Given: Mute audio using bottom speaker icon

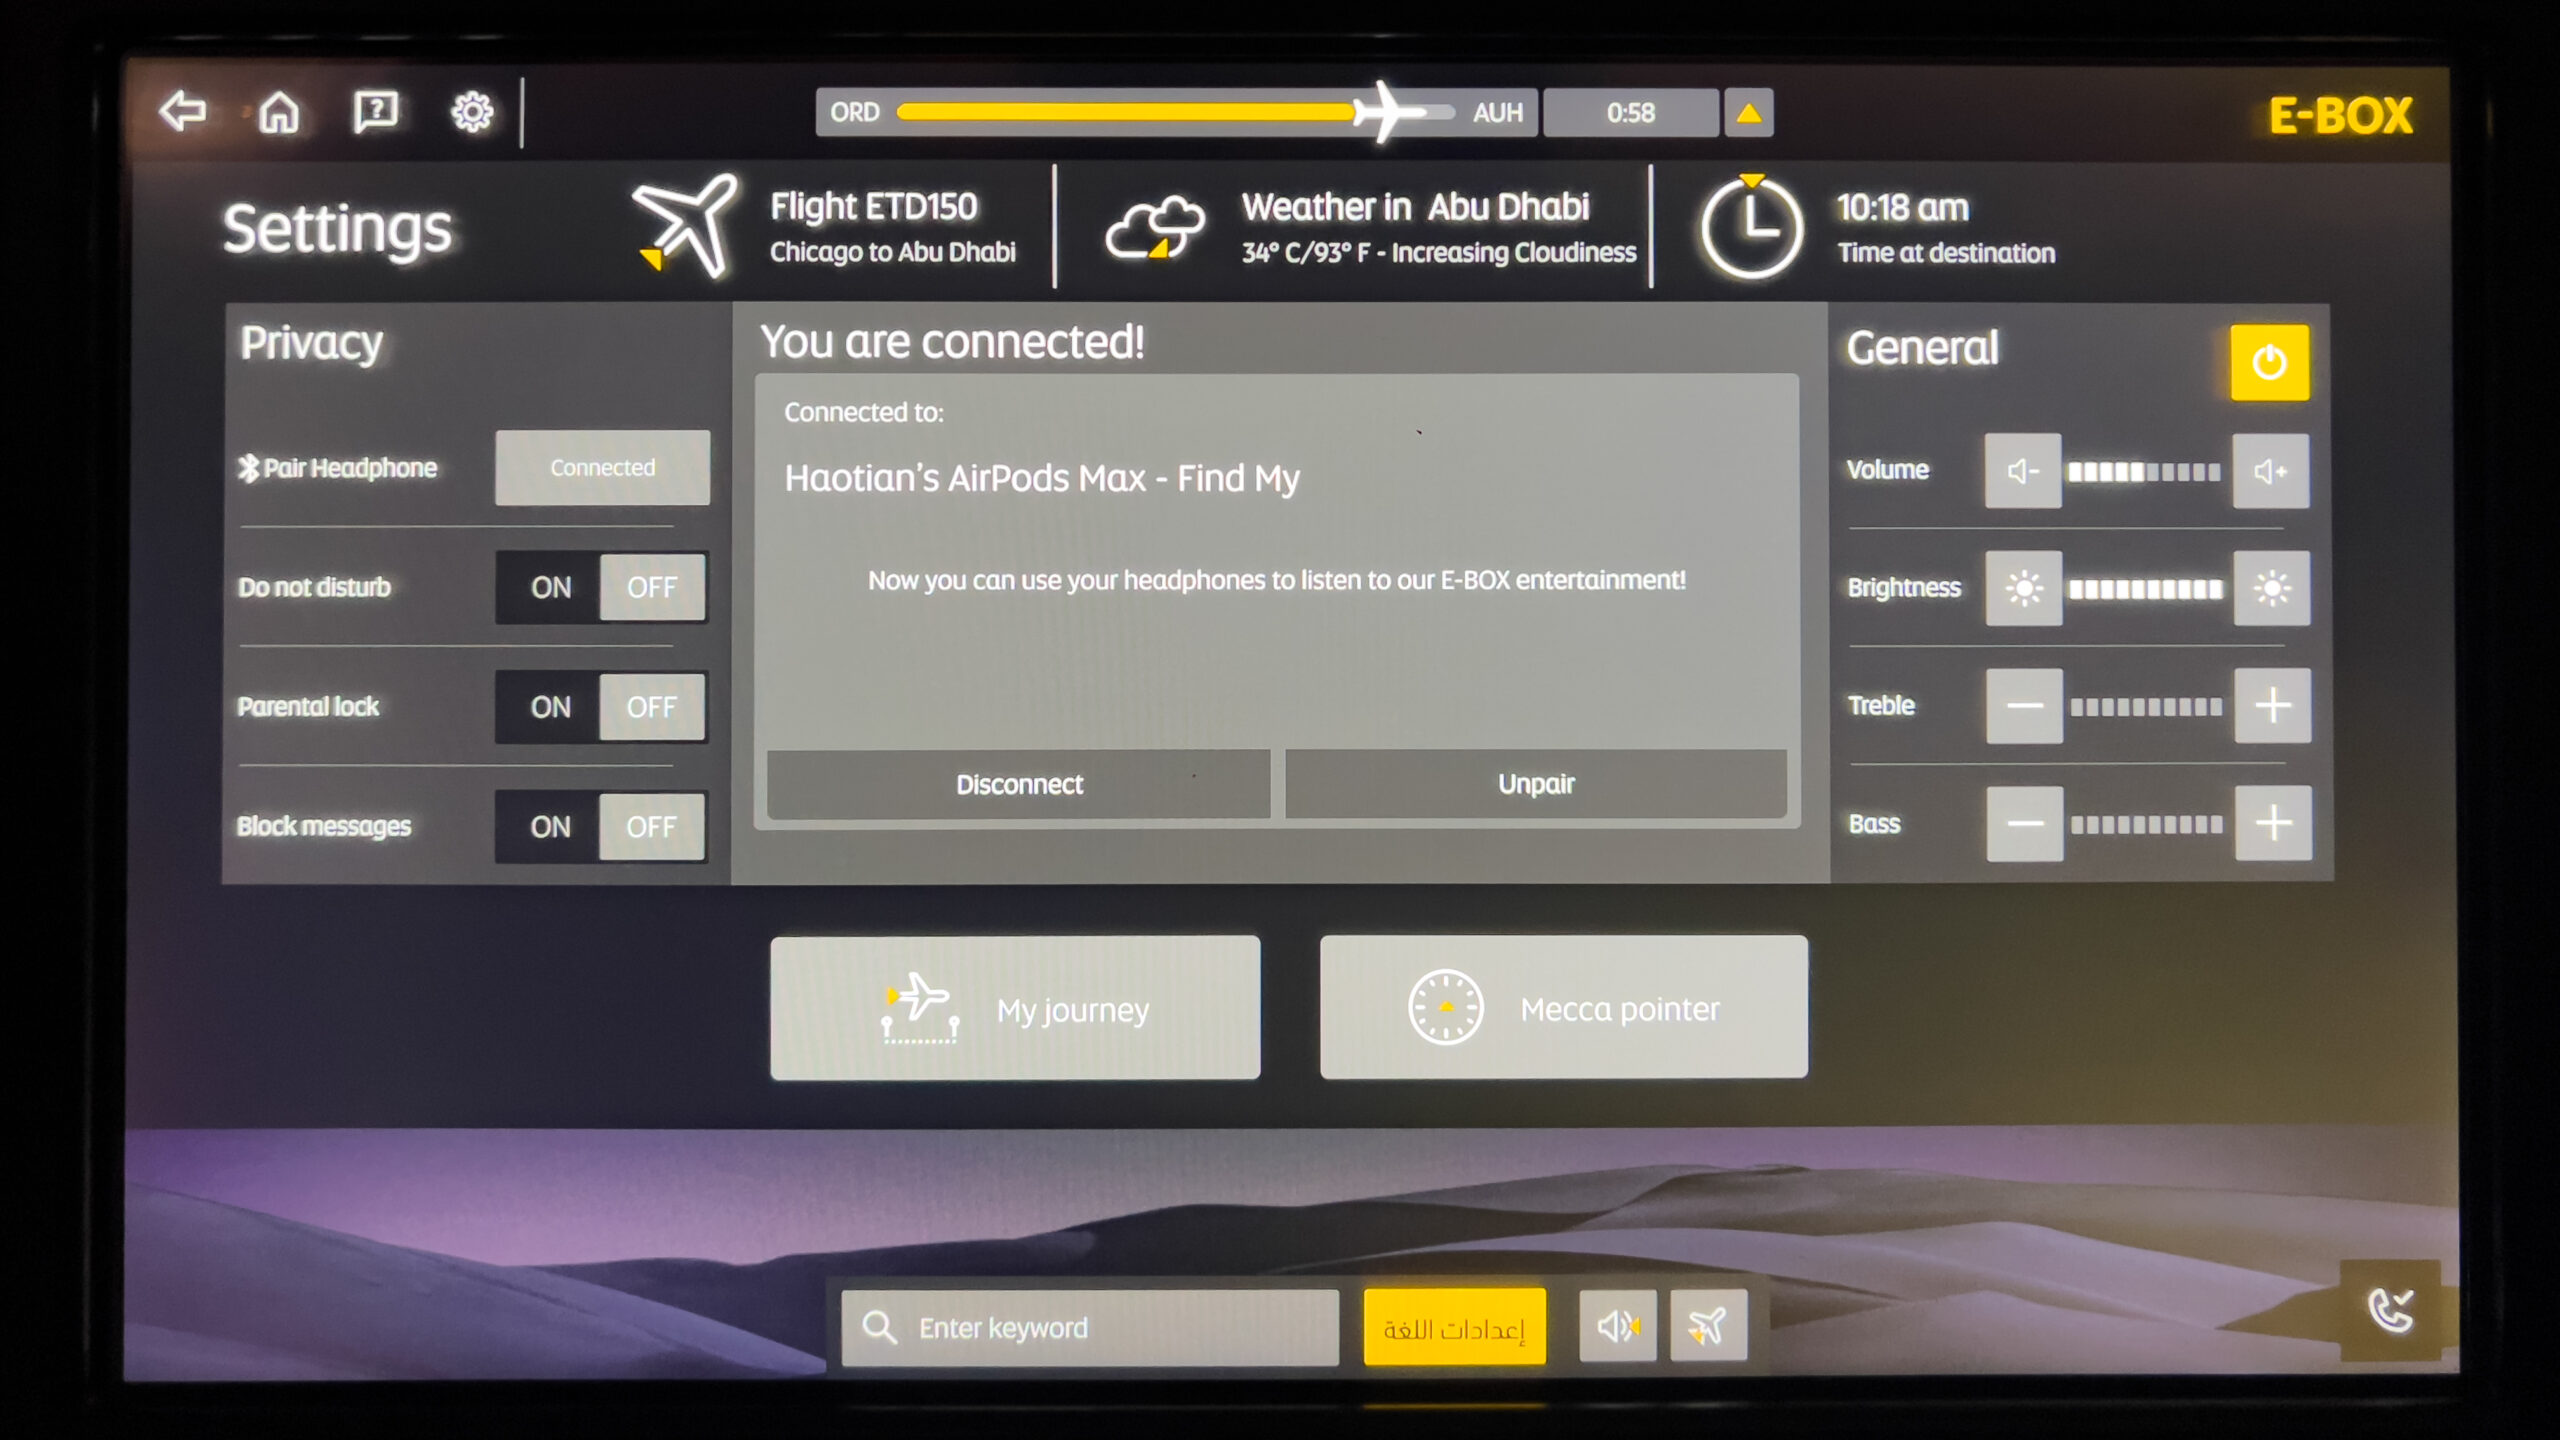Looking at the screenshot, I should pos(1618,1326).
